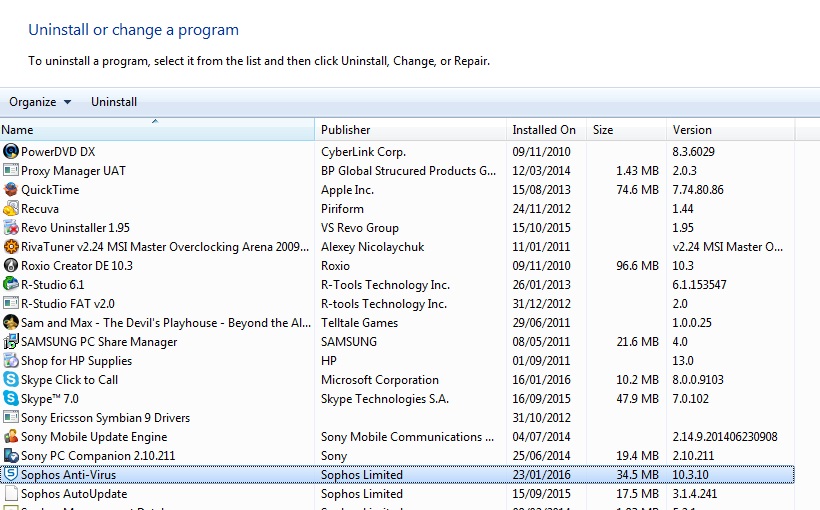
Task: Click the Sophos Anti-Virus shield icon
Action: coord(10,474)
